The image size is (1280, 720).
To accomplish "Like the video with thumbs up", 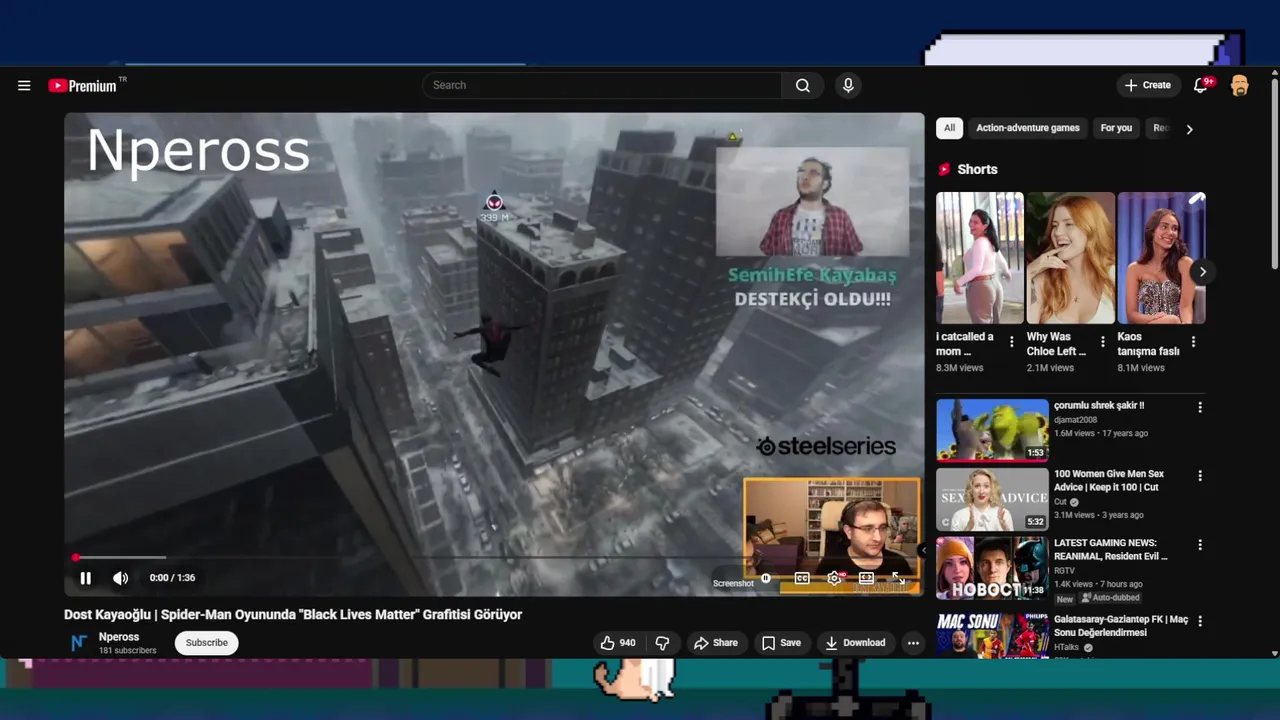I will 618,643.
